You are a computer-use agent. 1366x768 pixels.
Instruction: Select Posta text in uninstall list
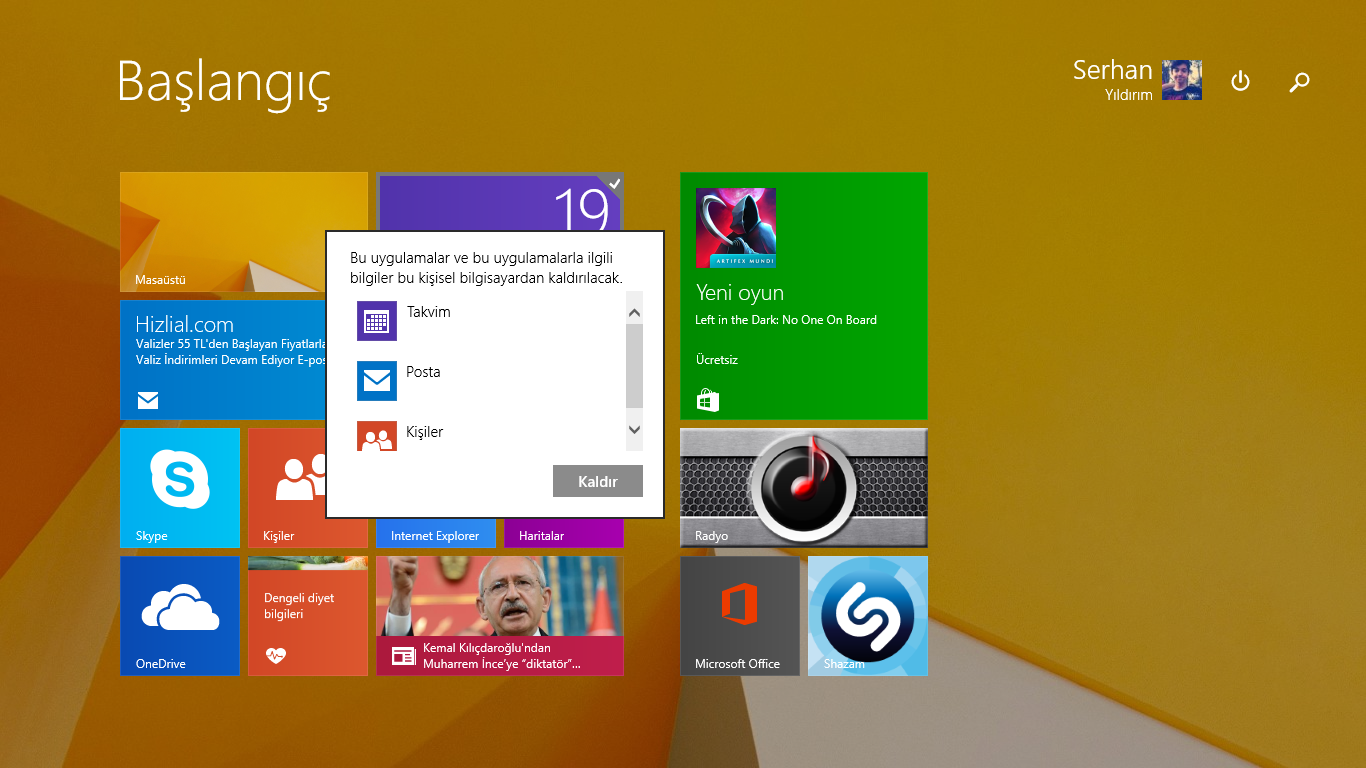[423, 372]
